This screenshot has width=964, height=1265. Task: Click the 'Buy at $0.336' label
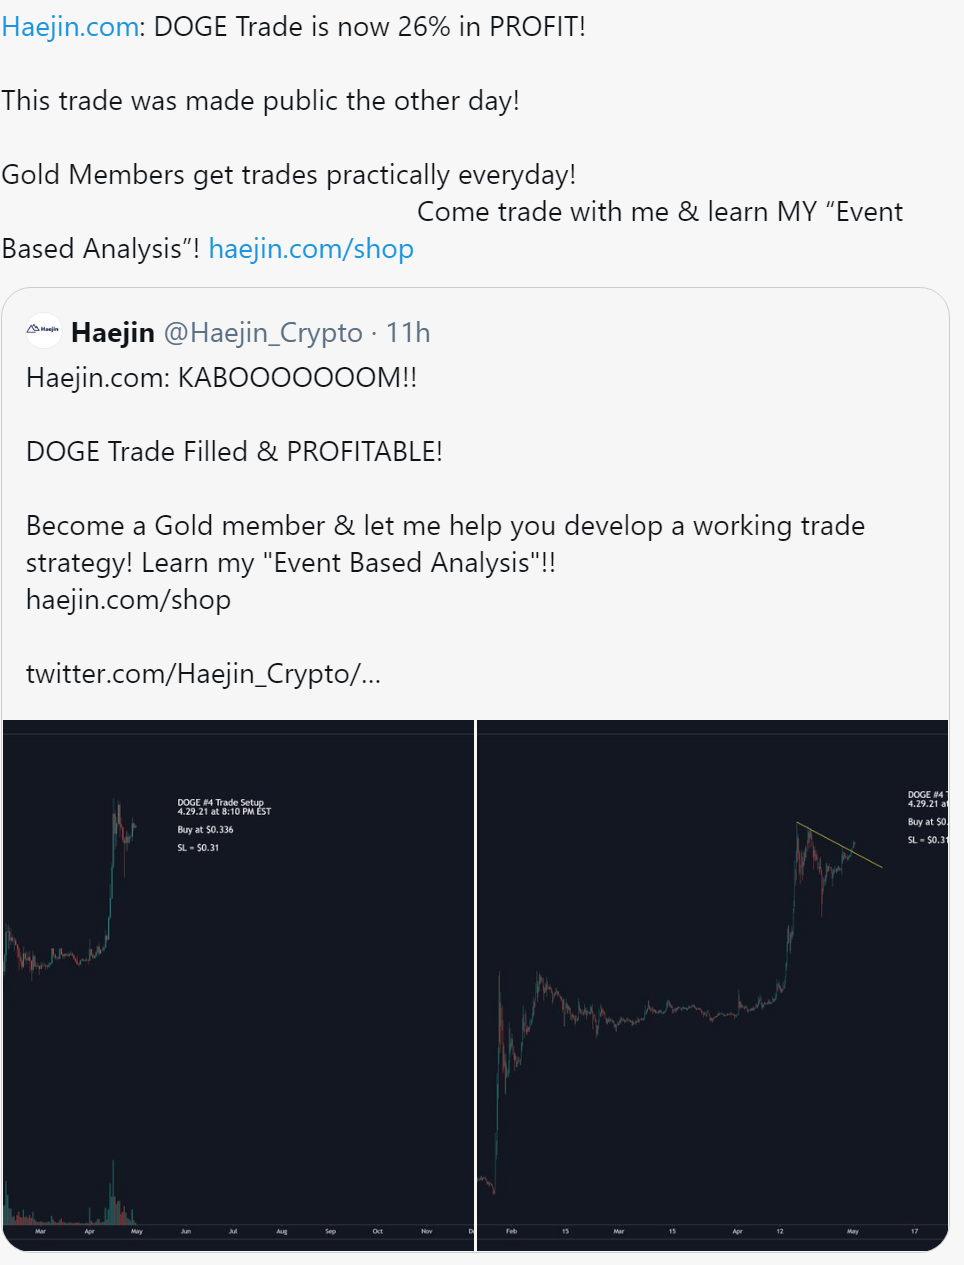pyautogui.click(x=205, y=830)
